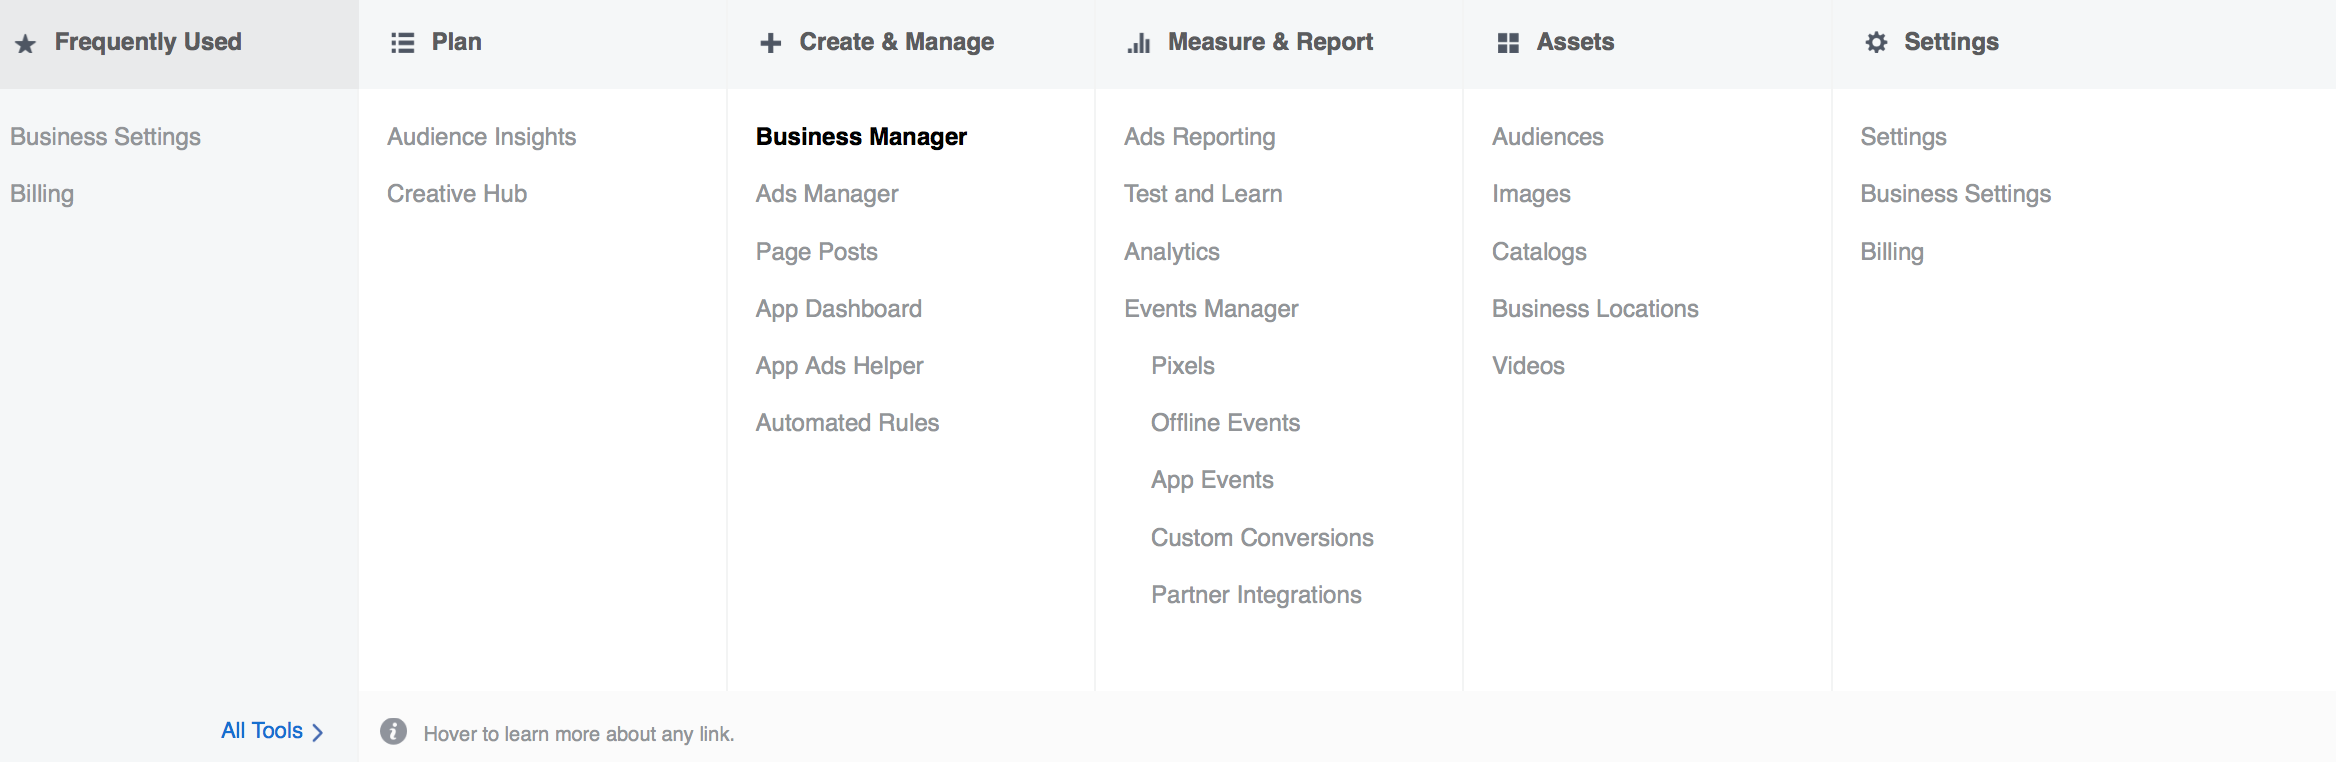Click the gear icon beside Settings header
Image resolution: width=2336 pixels, height=762 pixels.
[x=1876, y=43]
